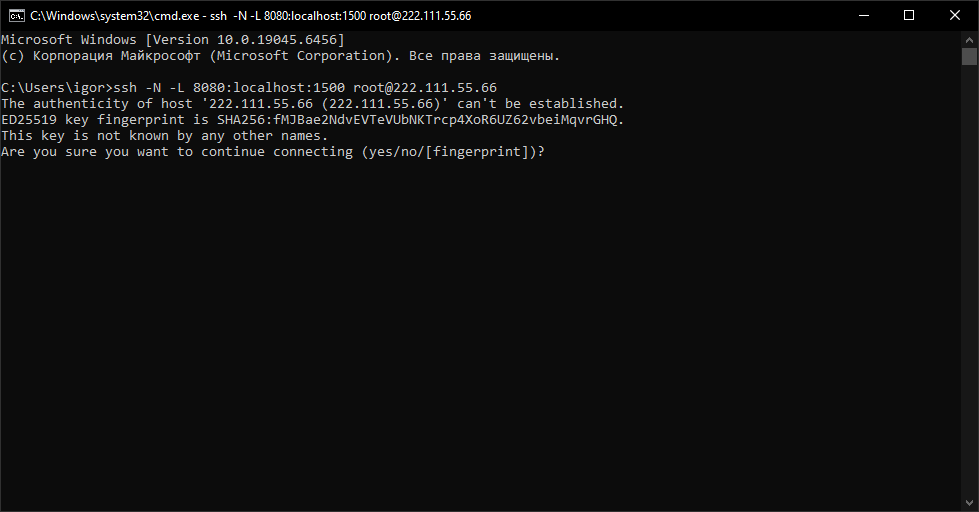Close the cmd.exe ssh window

[954, 16]
